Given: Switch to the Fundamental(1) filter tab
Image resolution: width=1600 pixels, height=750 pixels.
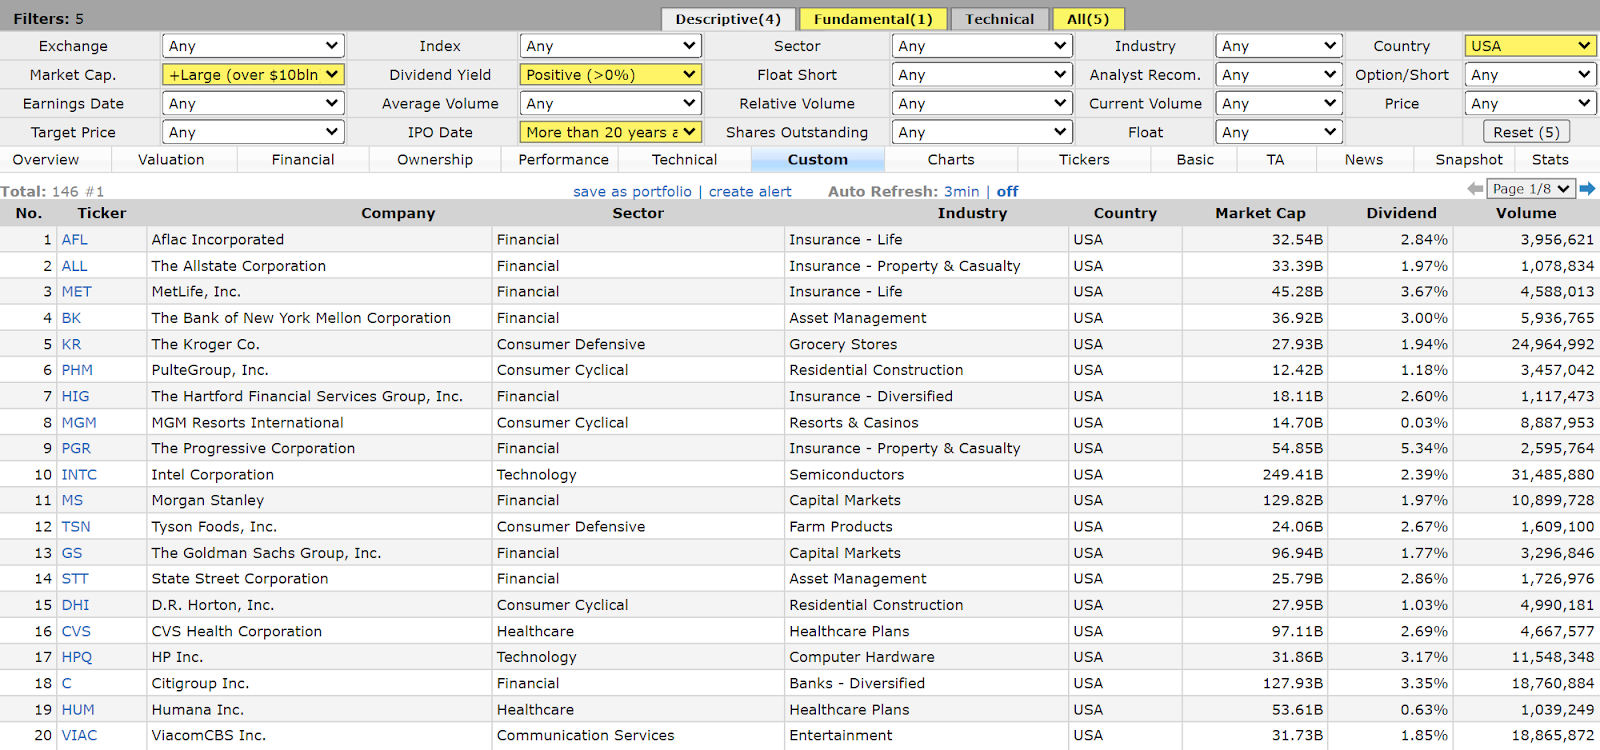Looking at the screenshot, I should [873, 19].
